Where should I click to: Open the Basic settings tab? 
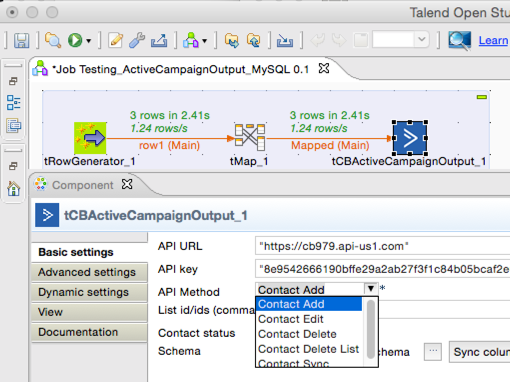point(89,252)
